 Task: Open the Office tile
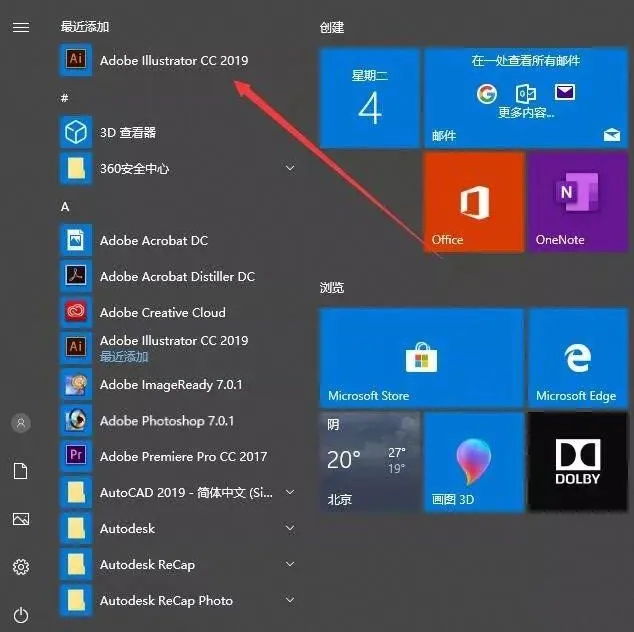pyautogui.click(x=474, y=202)
